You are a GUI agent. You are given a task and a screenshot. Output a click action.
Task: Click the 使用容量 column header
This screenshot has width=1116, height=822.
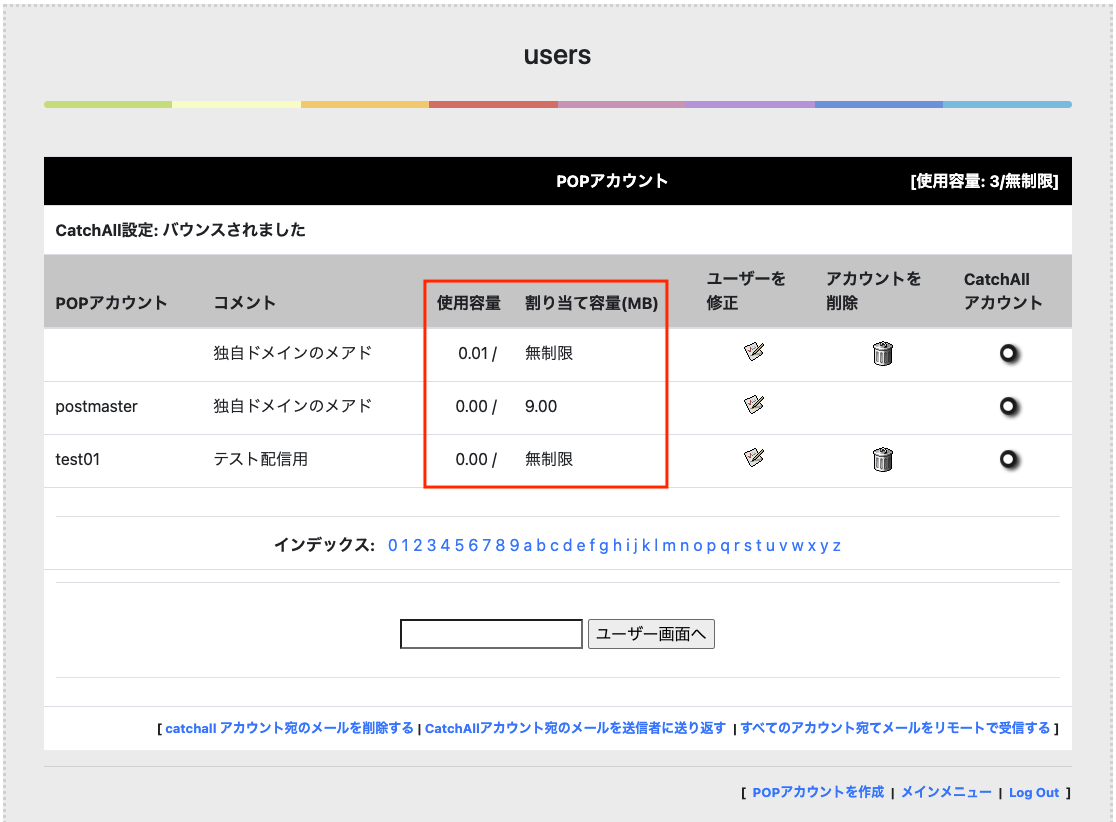tap(468, 303)
